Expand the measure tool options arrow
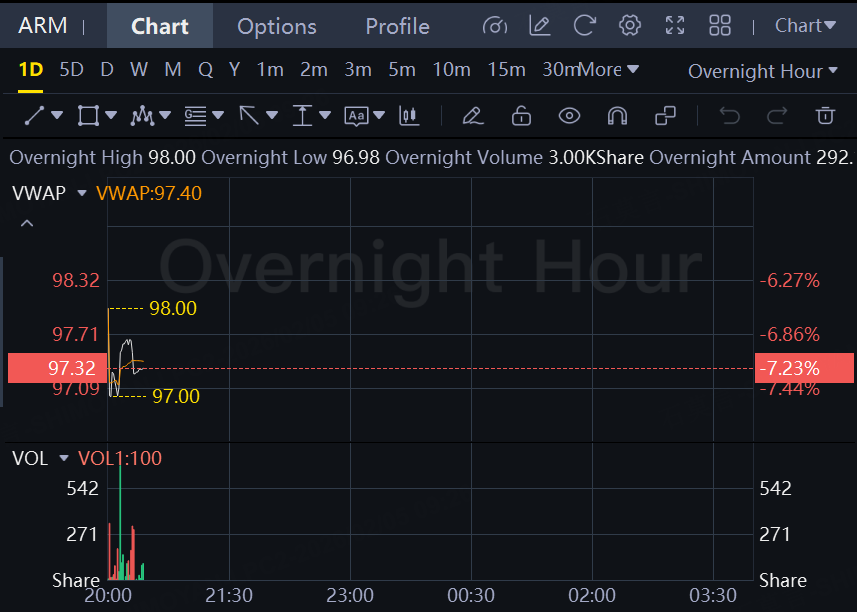This screenshot has width=857, height=612. (325, 115)
